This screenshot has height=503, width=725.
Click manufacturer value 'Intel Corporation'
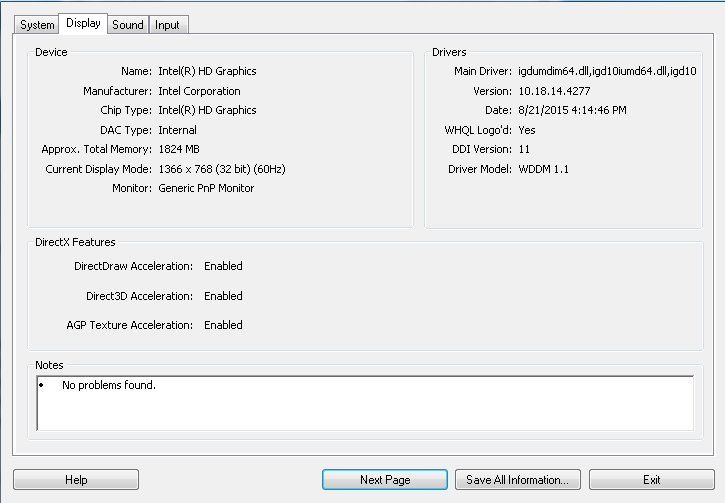(199, 91)
